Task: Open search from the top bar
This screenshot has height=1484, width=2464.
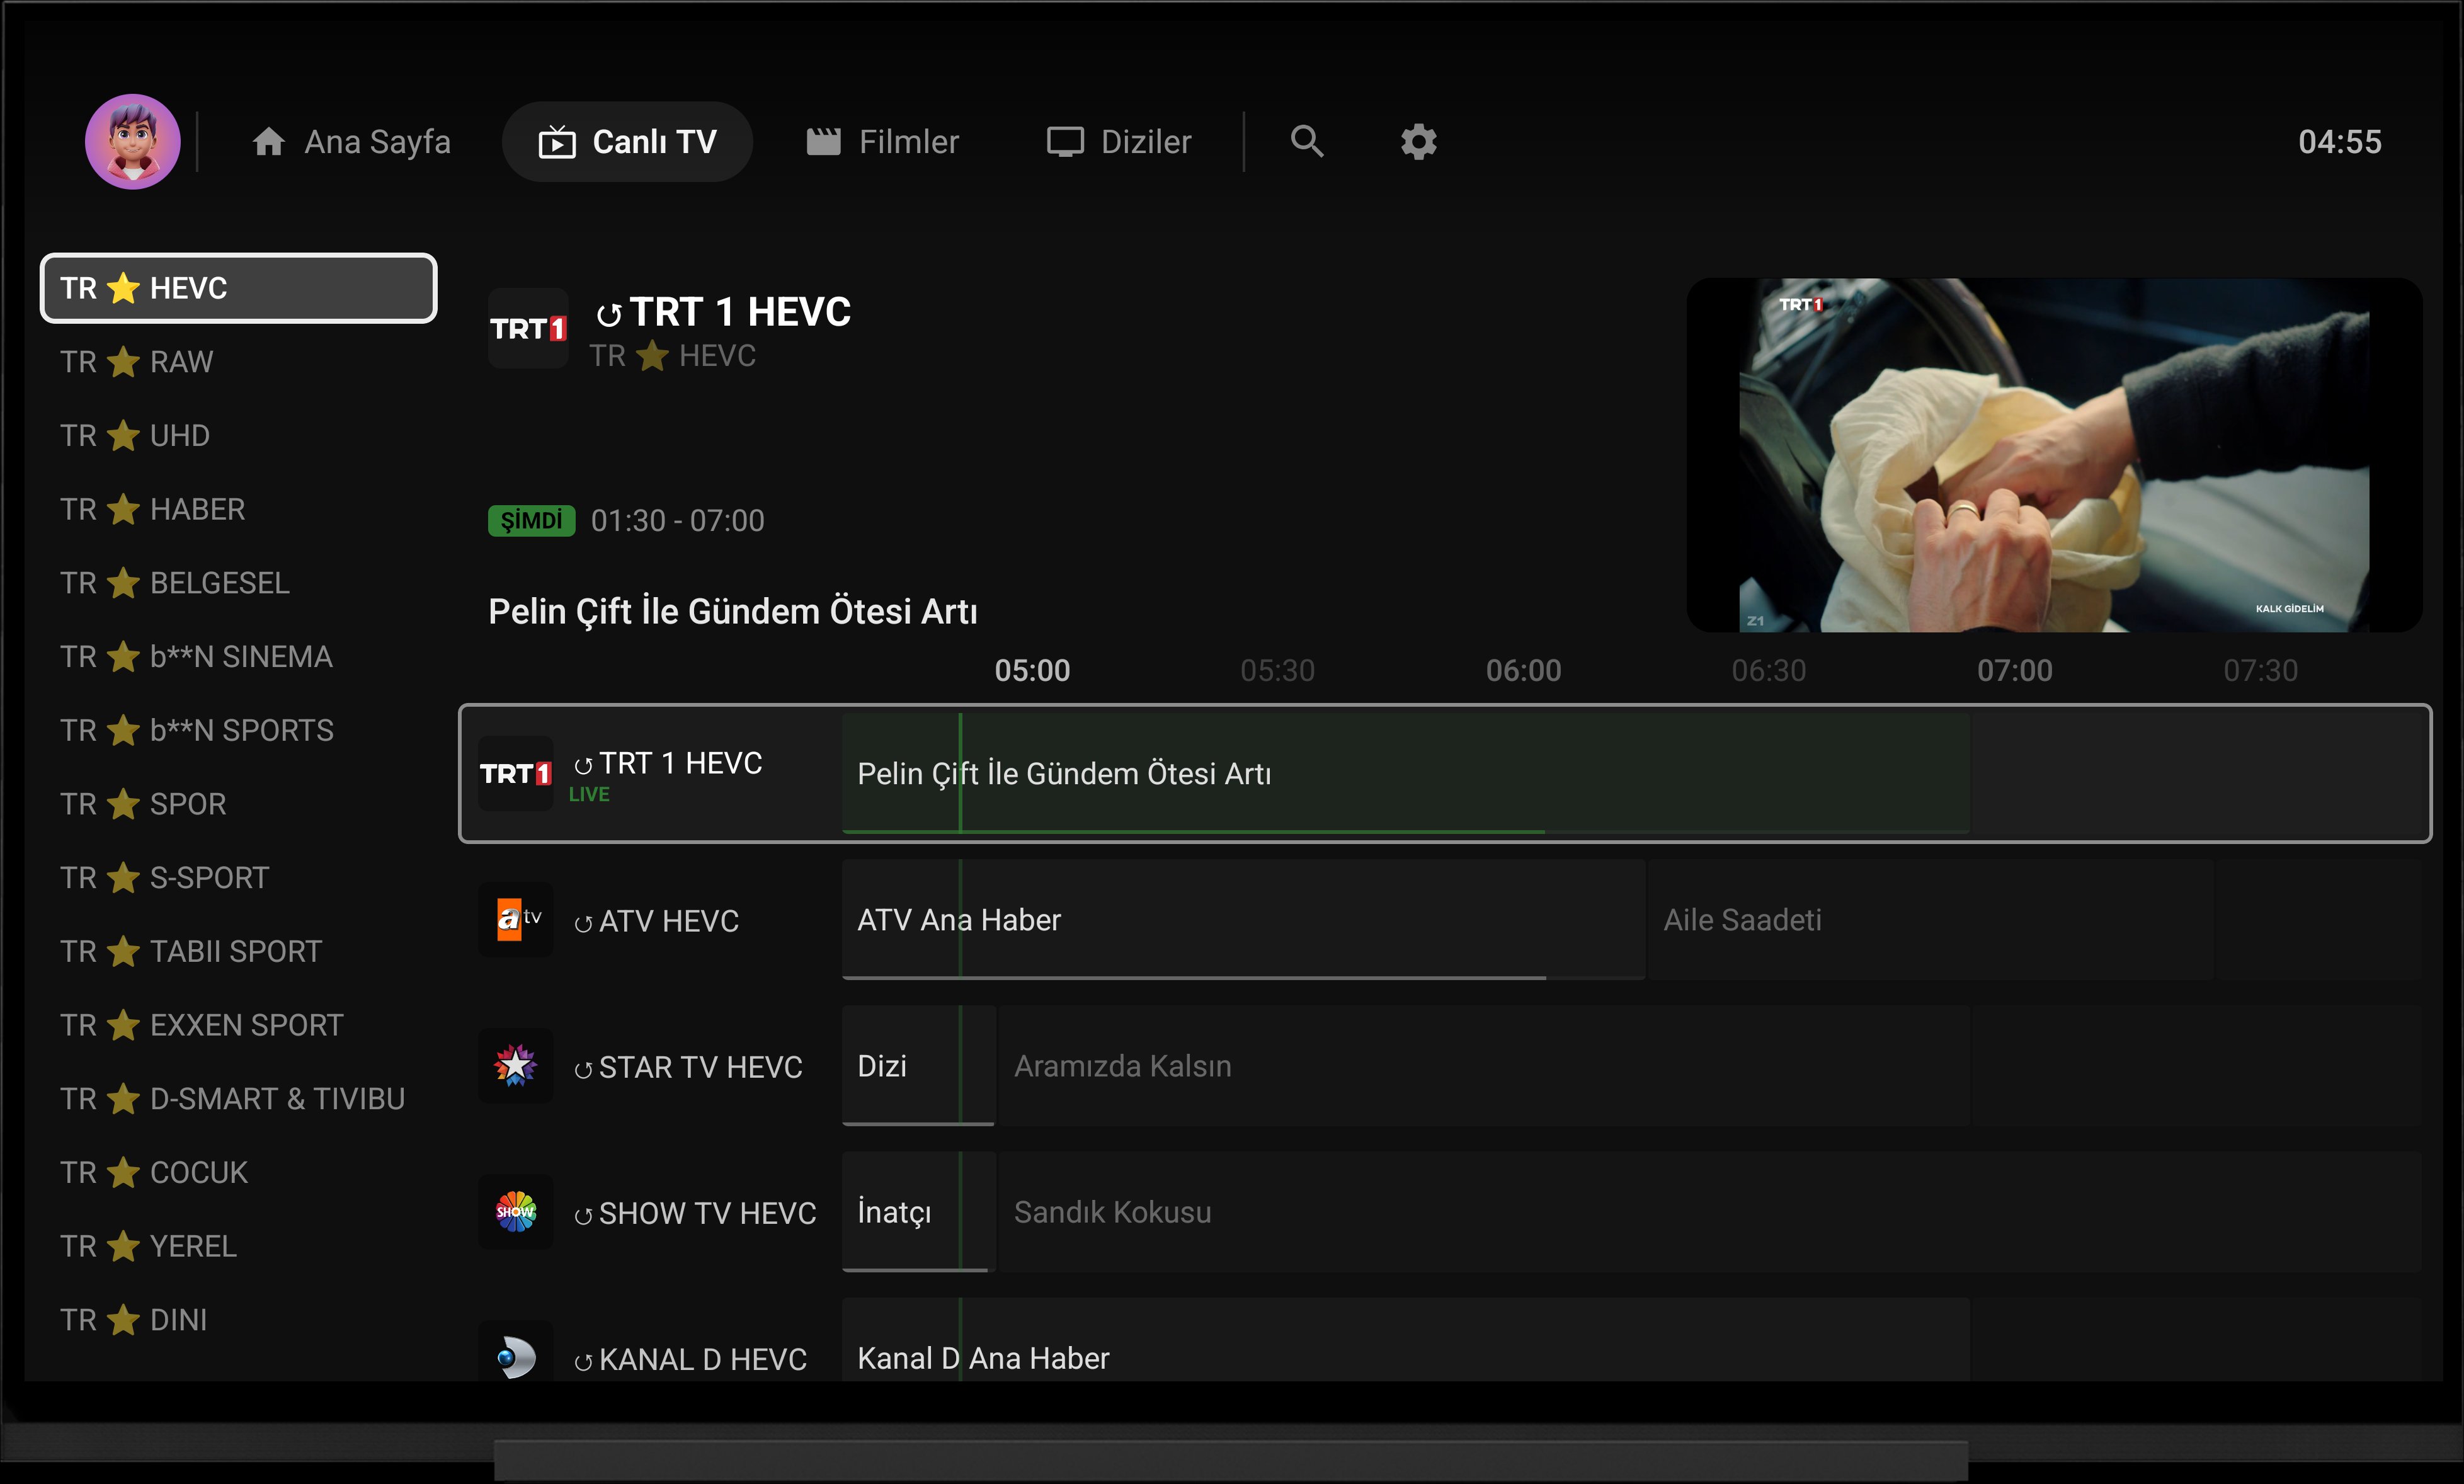Action: 1307,141
